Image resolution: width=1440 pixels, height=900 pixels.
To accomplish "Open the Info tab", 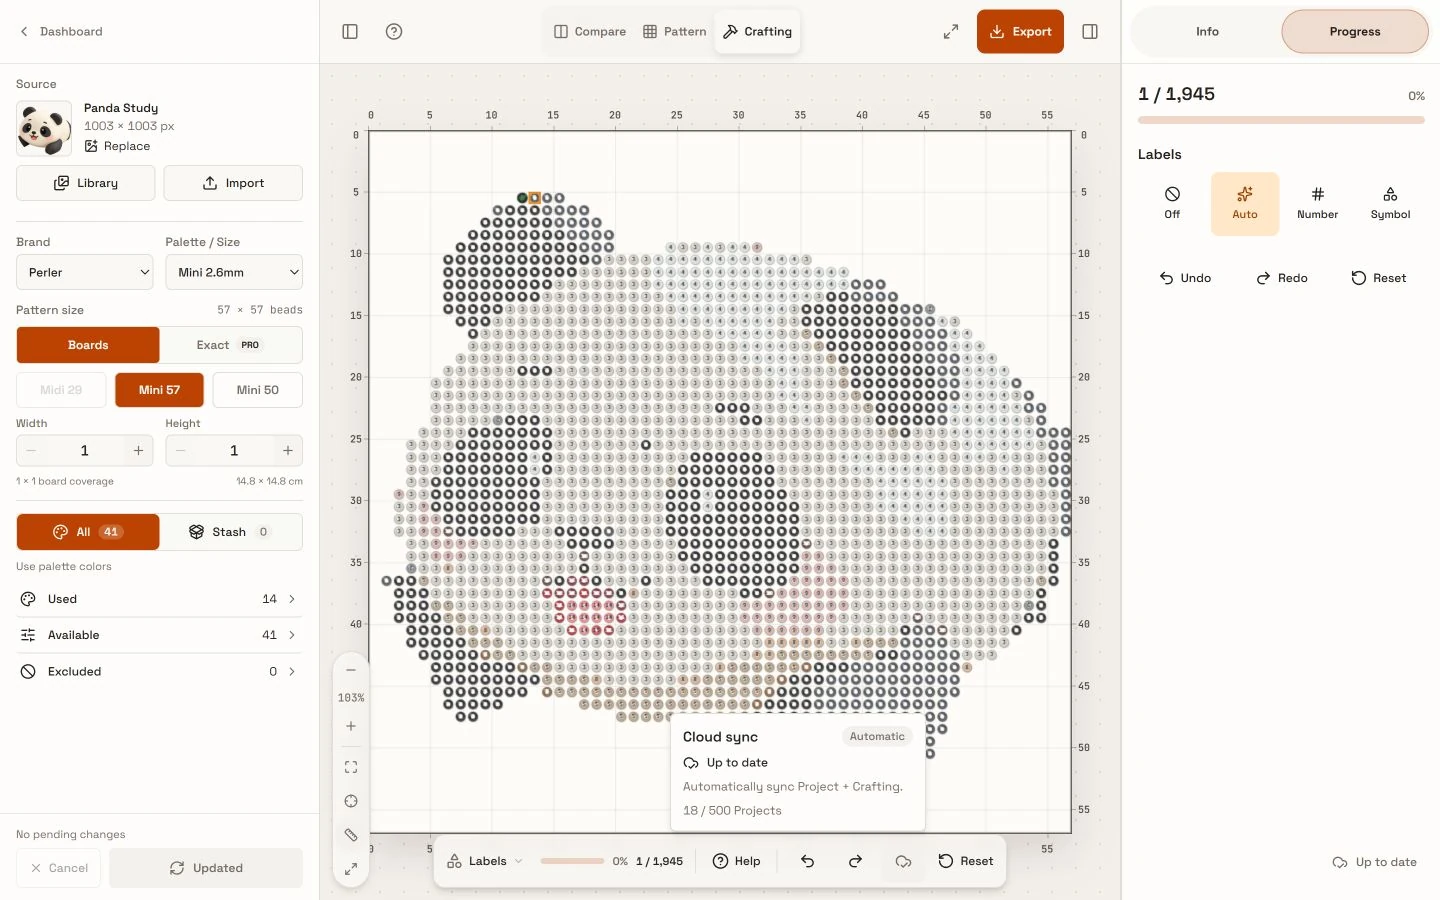I will (x=1207, y=32).
